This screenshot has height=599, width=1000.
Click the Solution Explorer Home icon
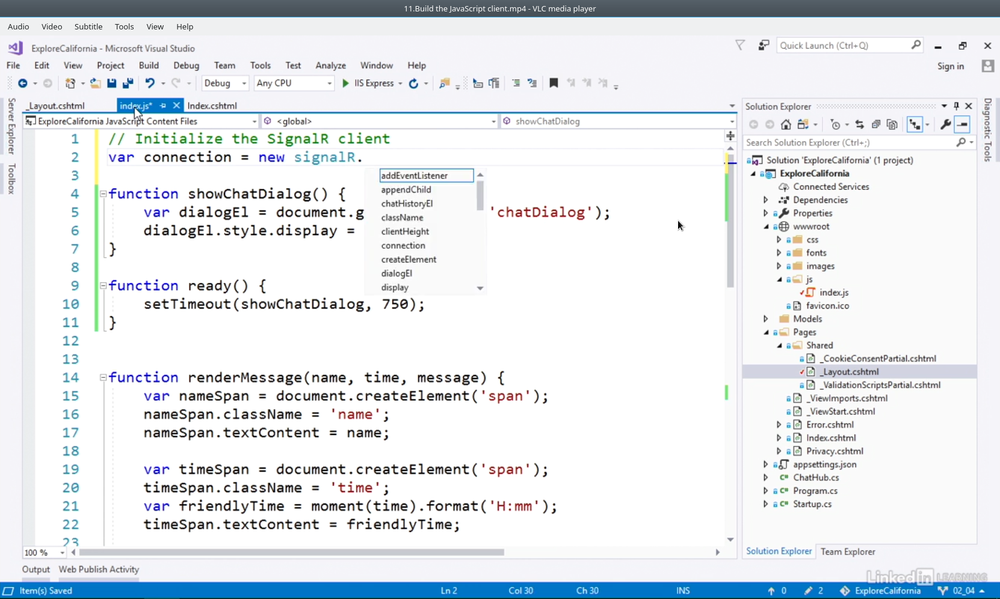click(786, 124)
